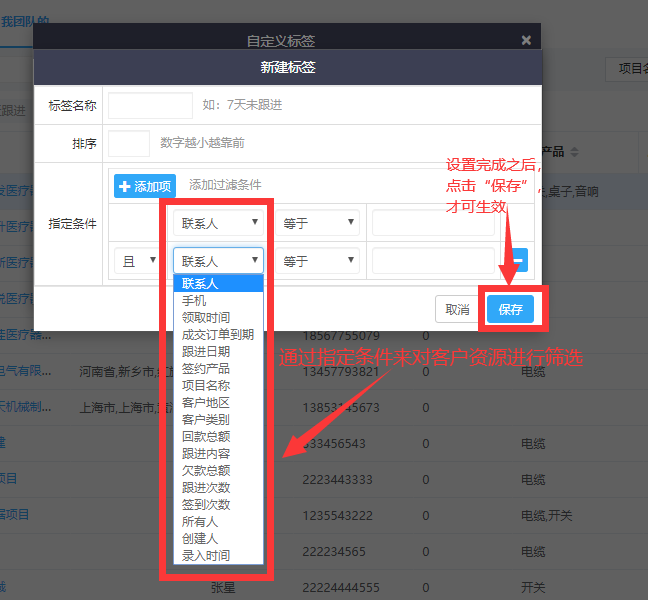Viewport: 648px width, 600px height.
Task: Select 录入时间 in the dropdown list
Action: tap(218, 555)
